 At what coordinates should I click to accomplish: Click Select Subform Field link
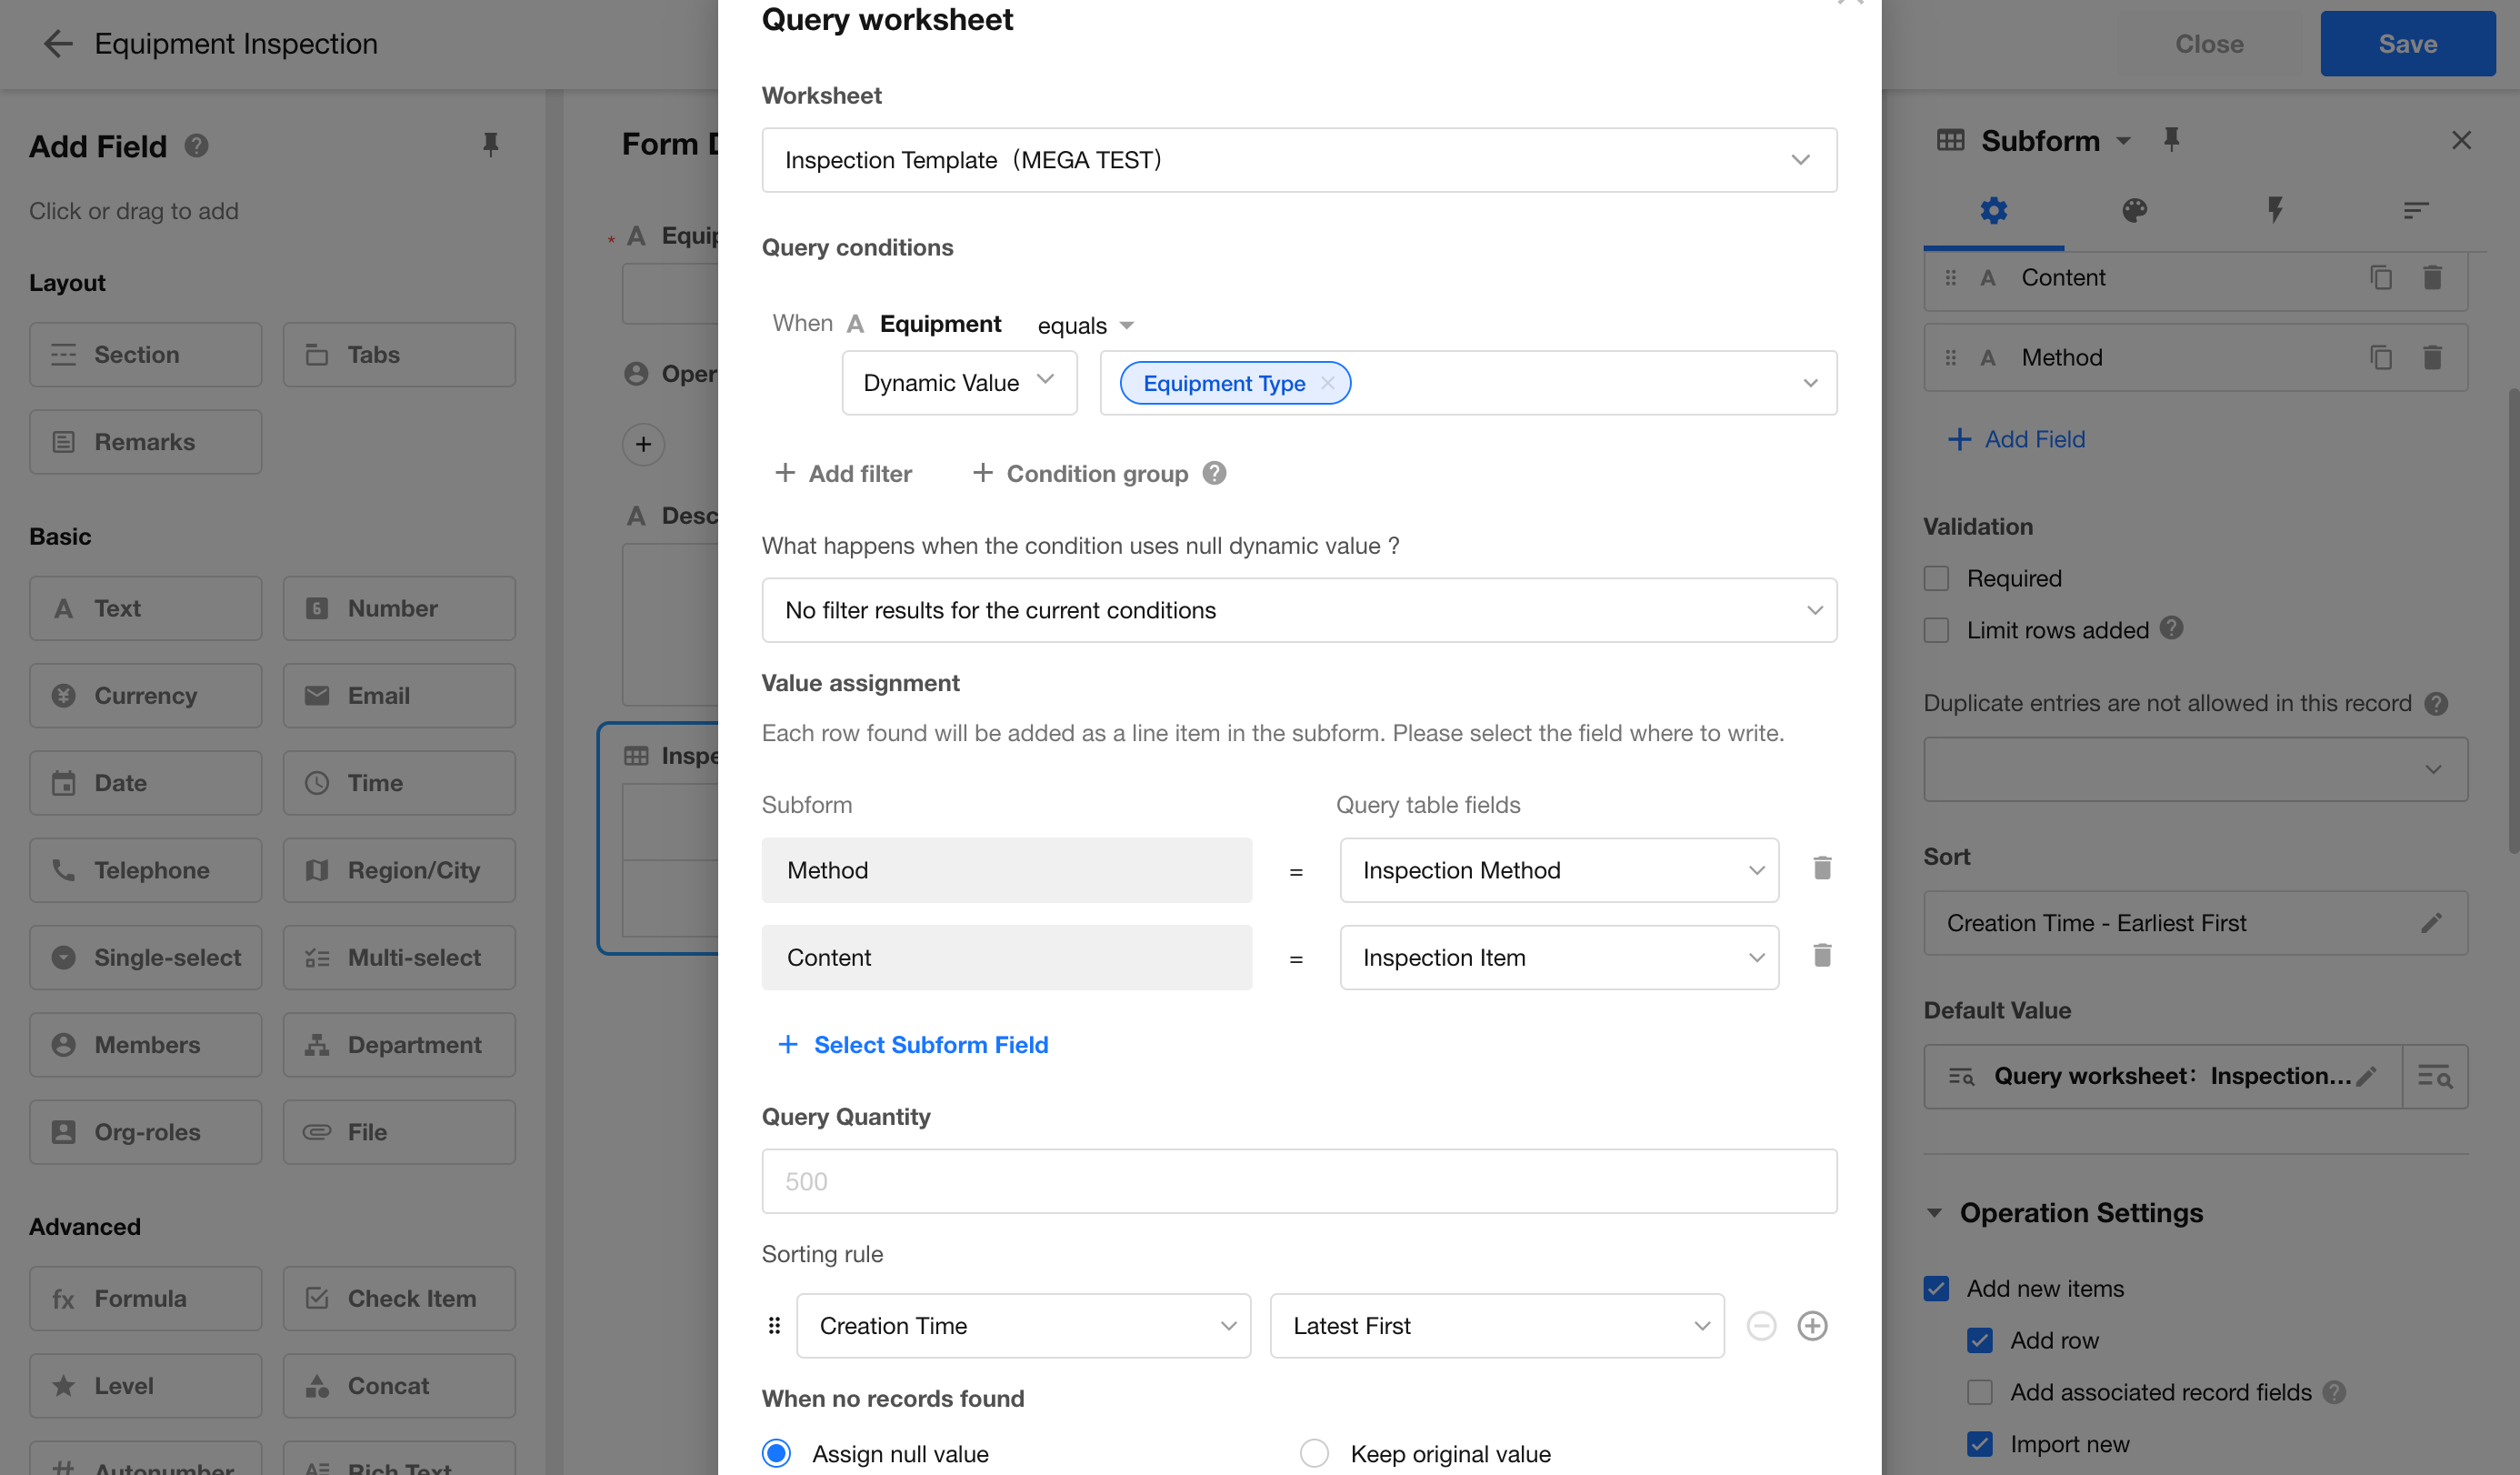[x=913, y=1044]
